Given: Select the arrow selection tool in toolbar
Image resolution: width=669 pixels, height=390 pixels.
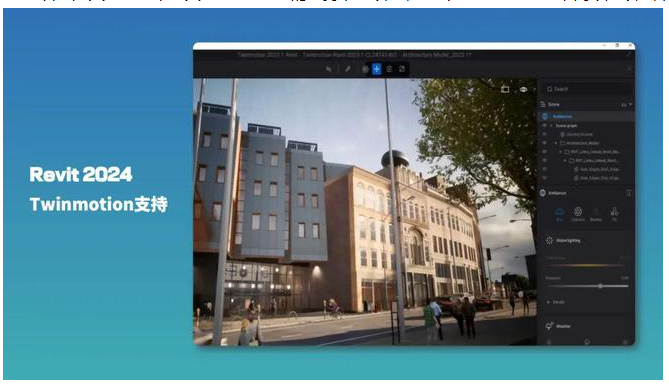Looking at the screenshot, I should [329, 69].
